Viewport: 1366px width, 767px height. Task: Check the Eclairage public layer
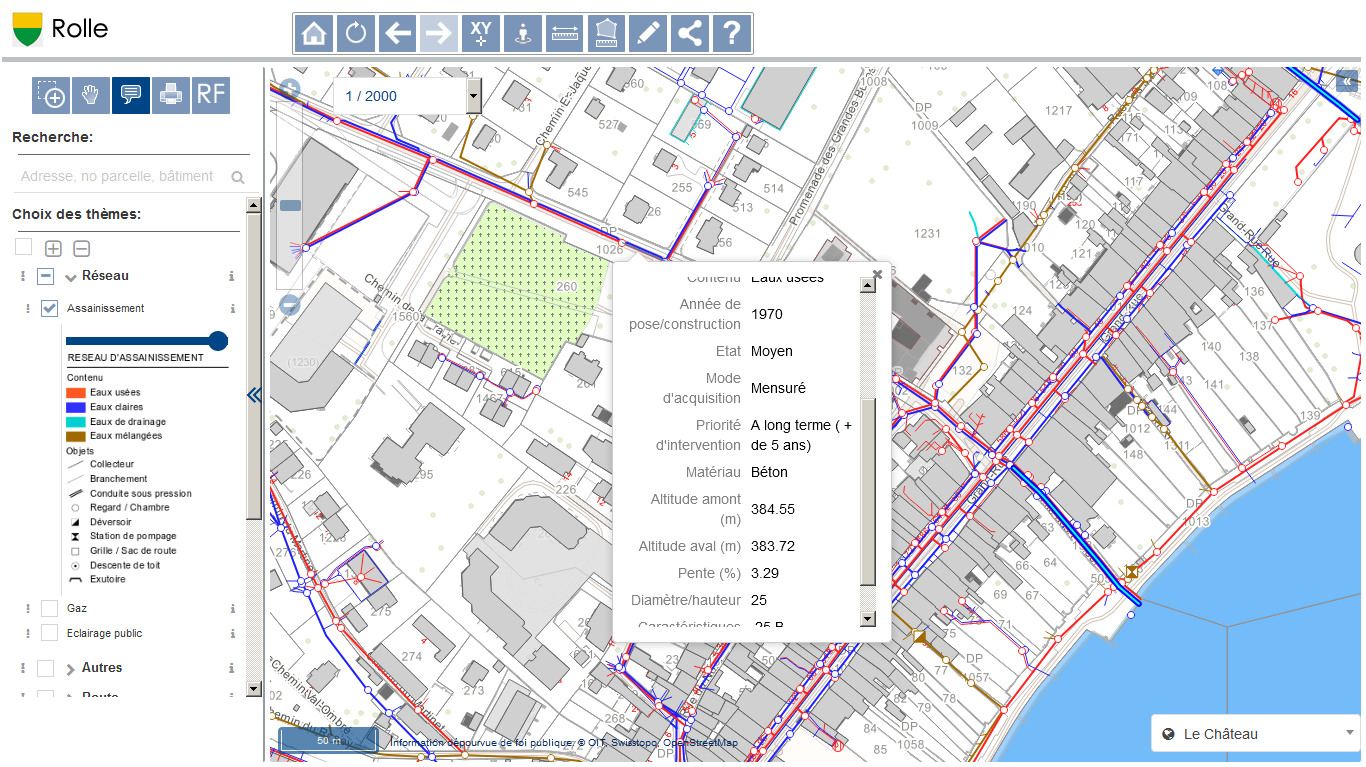[x=47, y=632]
